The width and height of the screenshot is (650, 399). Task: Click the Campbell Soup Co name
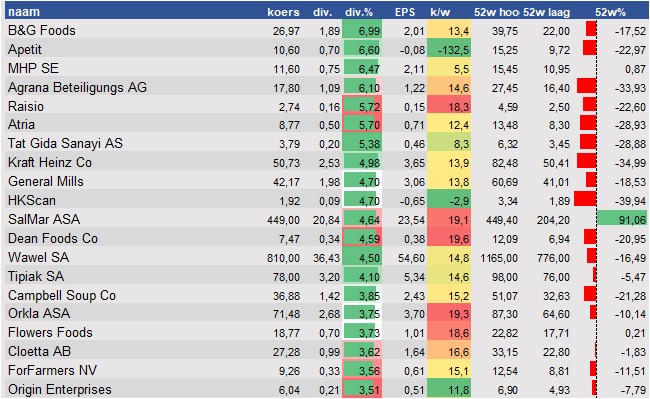click(62, 295)
